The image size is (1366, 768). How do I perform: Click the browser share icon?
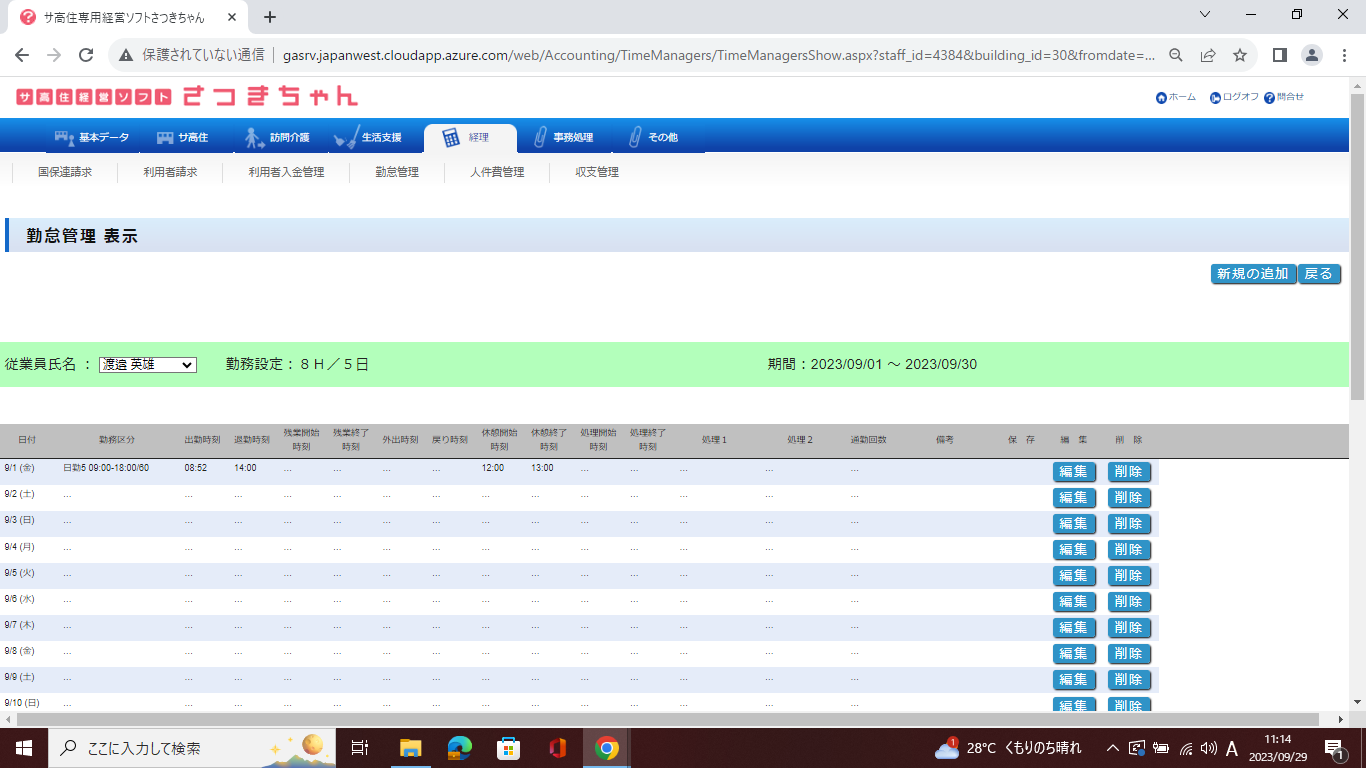pos(1208,55)
